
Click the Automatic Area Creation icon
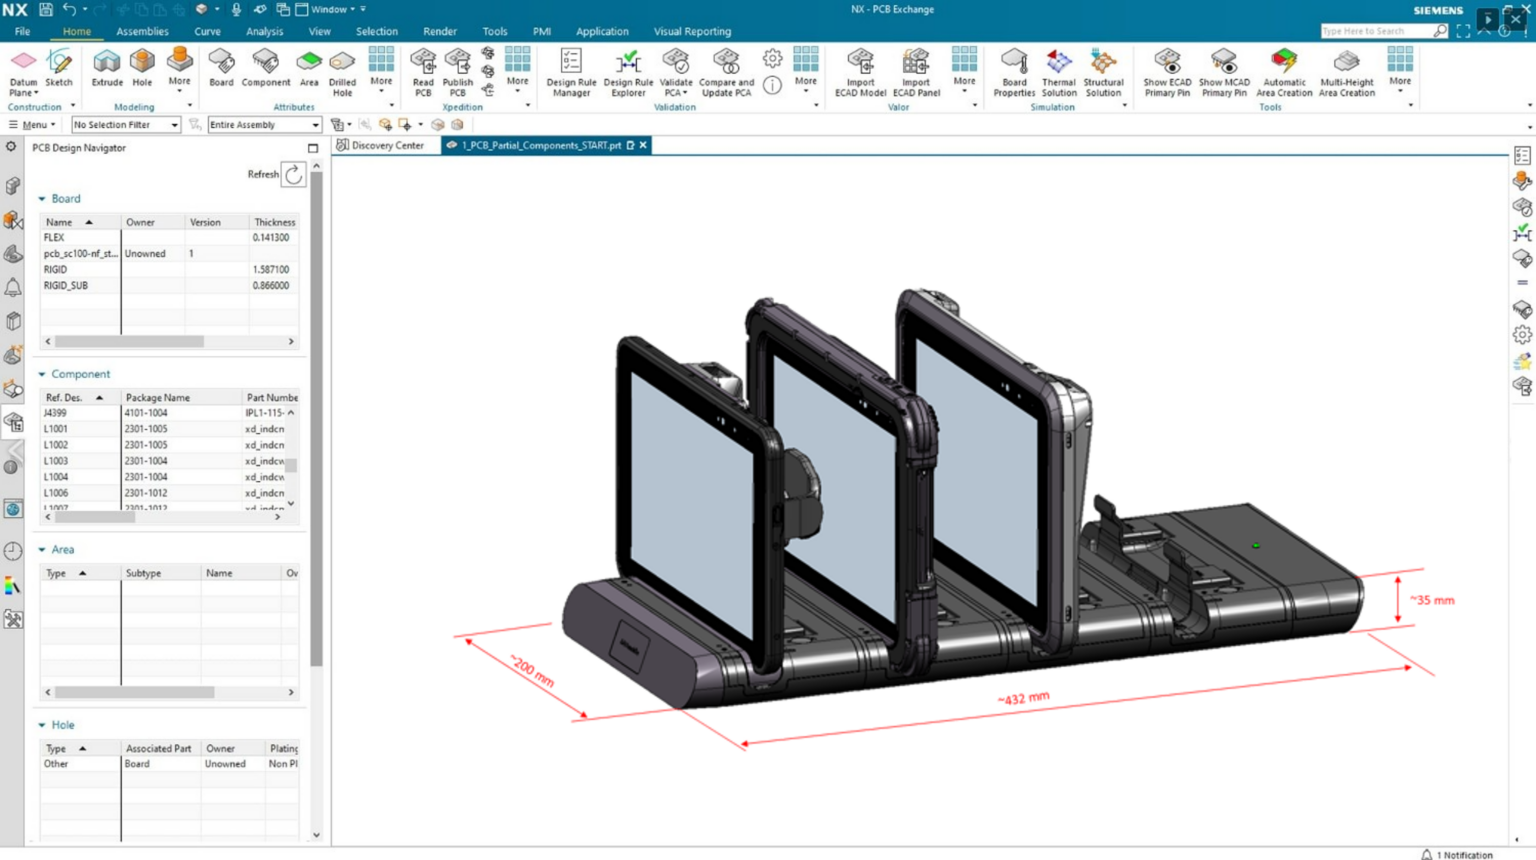(1284, 64)
